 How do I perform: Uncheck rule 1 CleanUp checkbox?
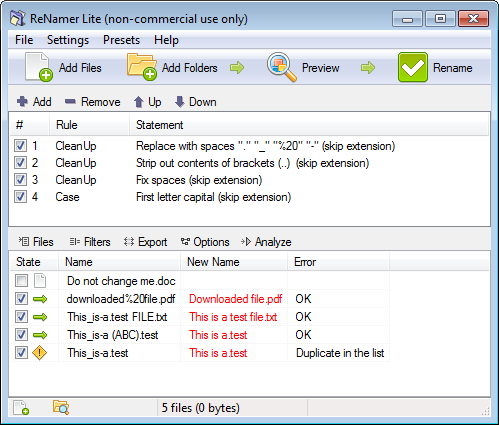(20, 146)
